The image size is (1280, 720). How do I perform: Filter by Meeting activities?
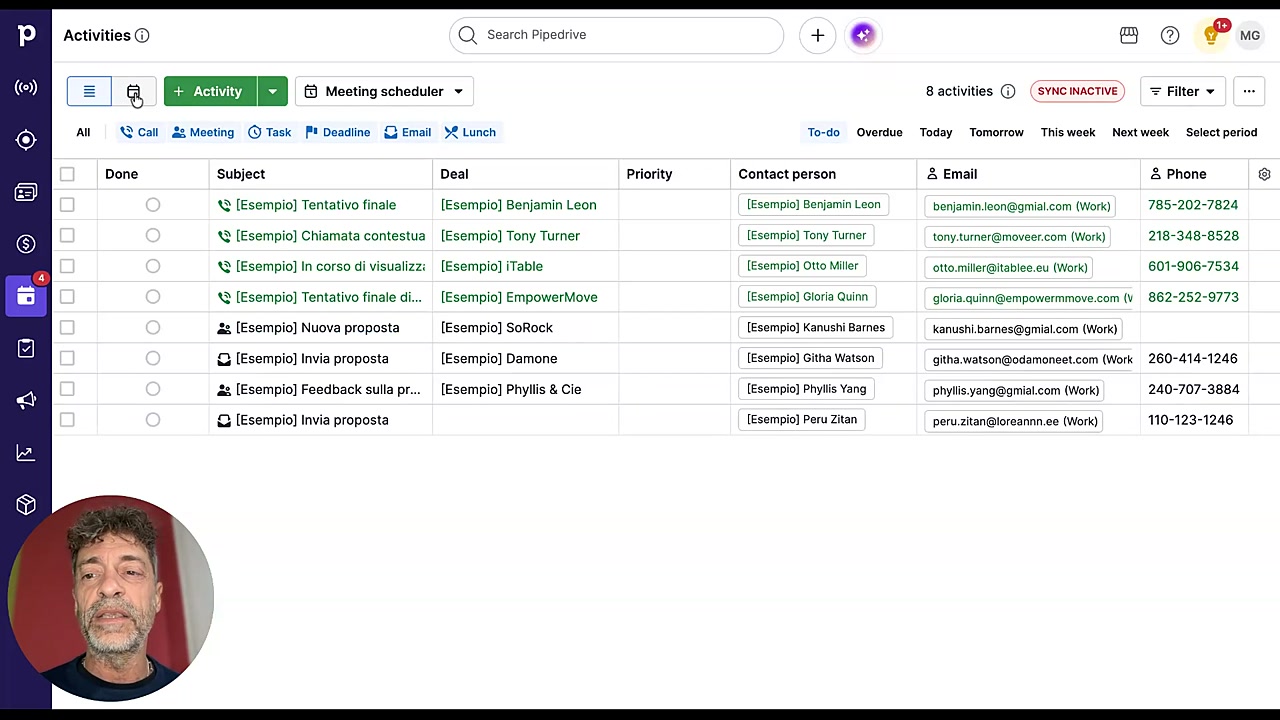point(203,132)
